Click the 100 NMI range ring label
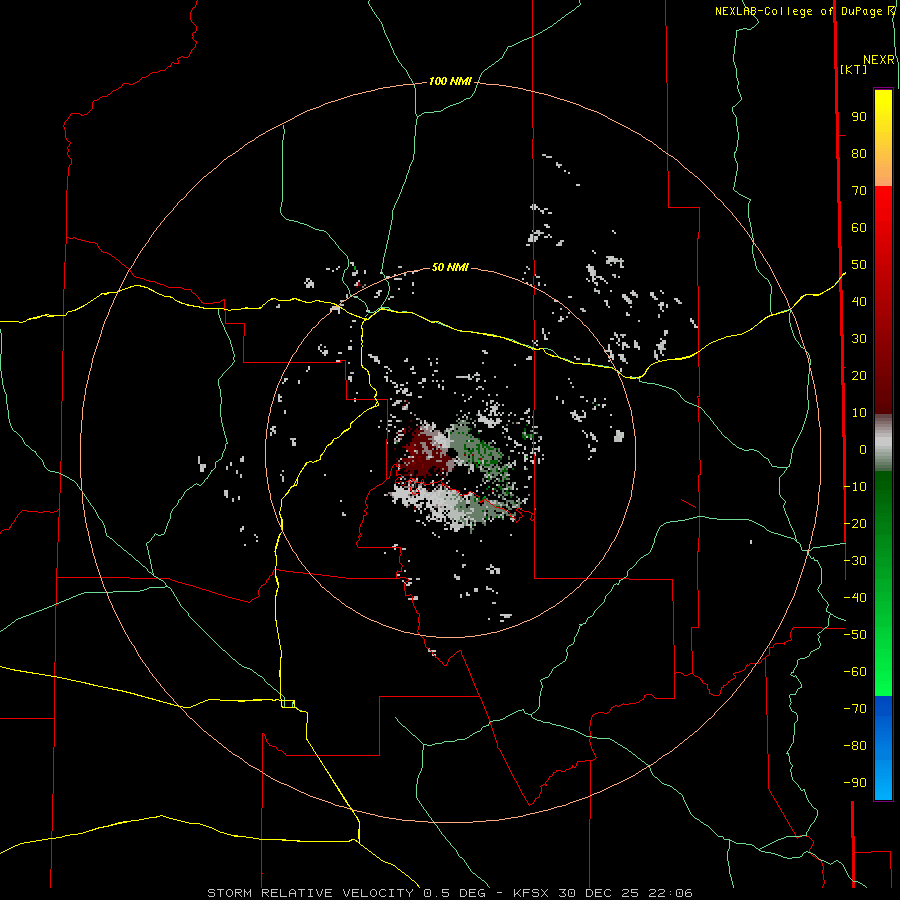Image resolution: width=900 pixels, height=900 pixels. coord(450,82)
